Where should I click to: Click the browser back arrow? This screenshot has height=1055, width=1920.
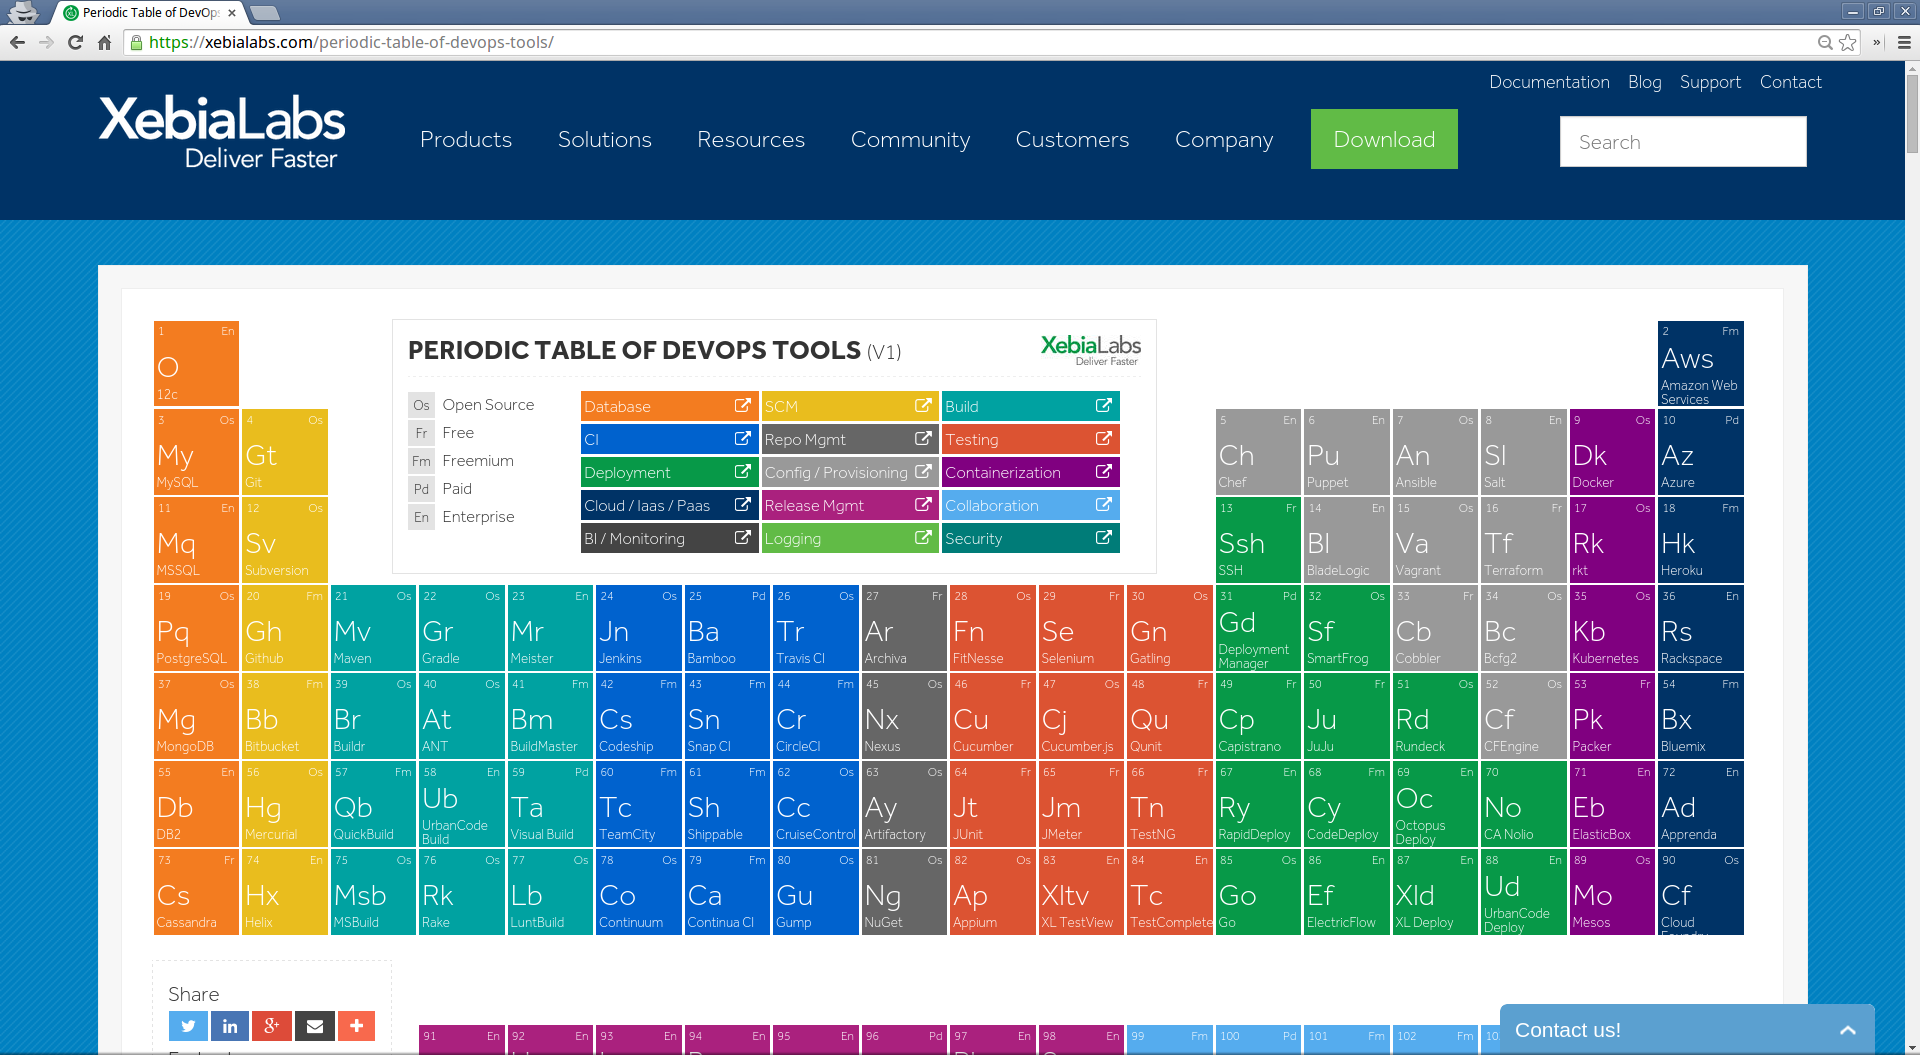point(17,42)
